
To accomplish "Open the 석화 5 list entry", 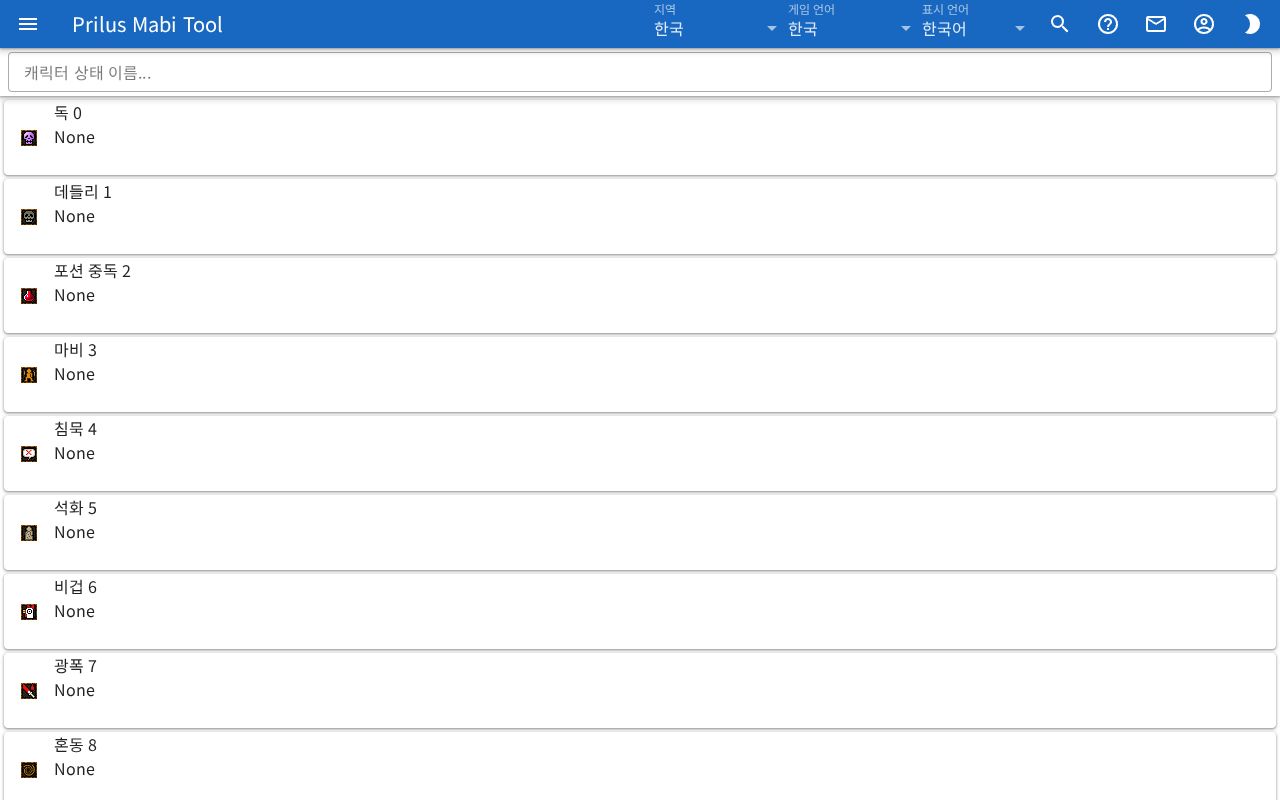I will [640, 532].
